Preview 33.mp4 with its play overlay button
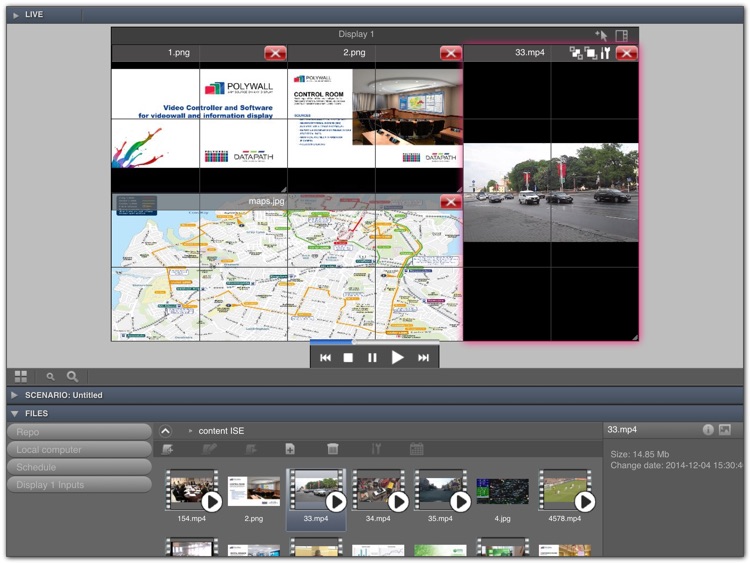The width and height of the screenshot is (750, 563). coord(336,502)
